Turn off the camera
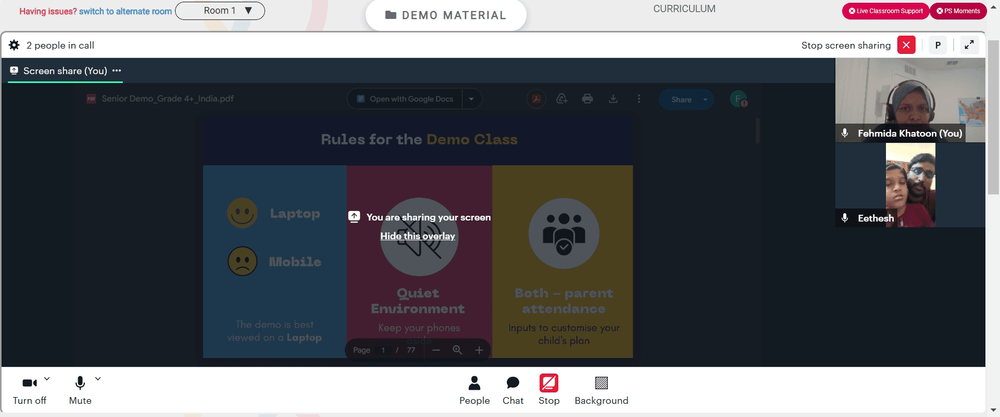The image size is (1000, 417). pyautogui.click(x=29, y=390)
